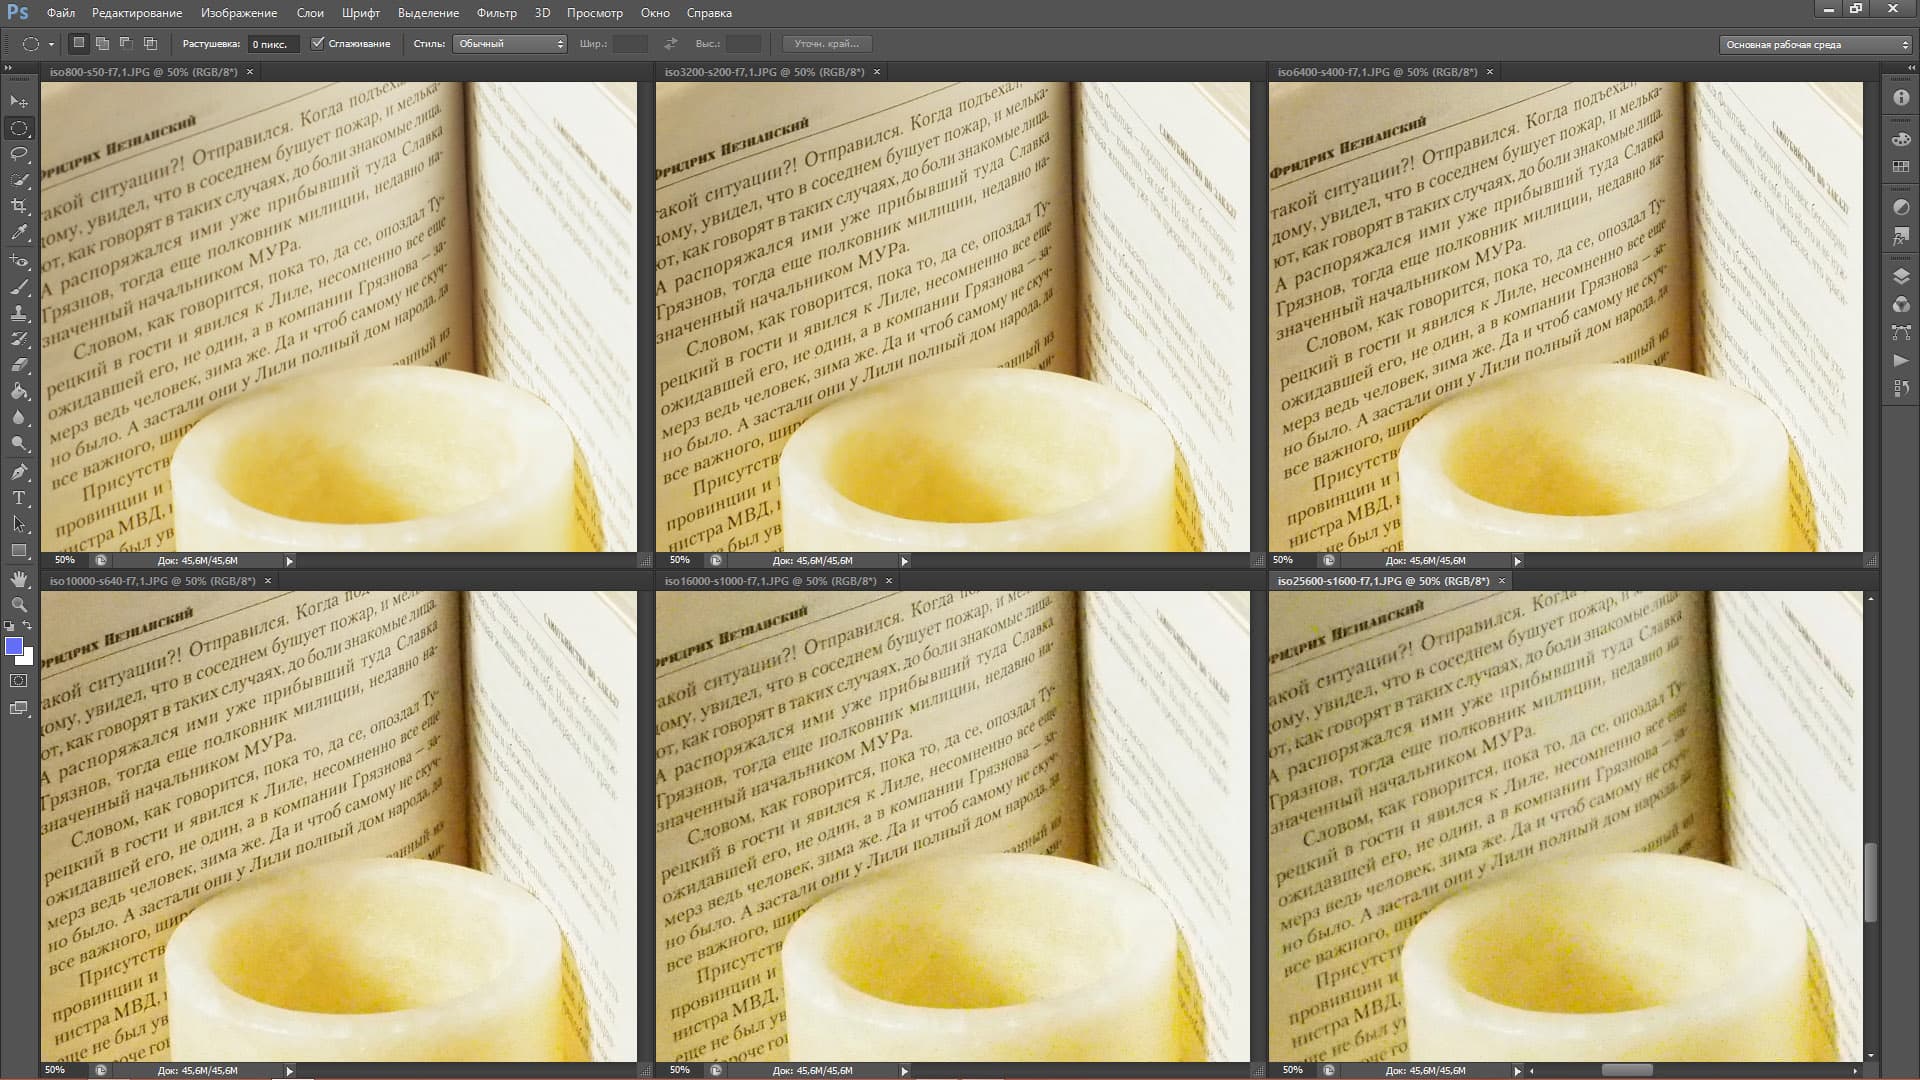Select the Horizontal Type tool

pos(19,498)
